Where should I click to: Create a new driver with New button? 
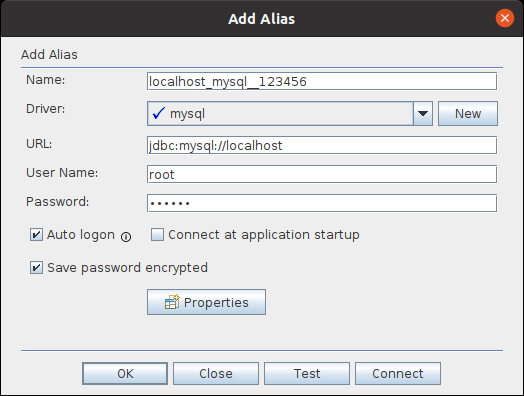[468, 114]
